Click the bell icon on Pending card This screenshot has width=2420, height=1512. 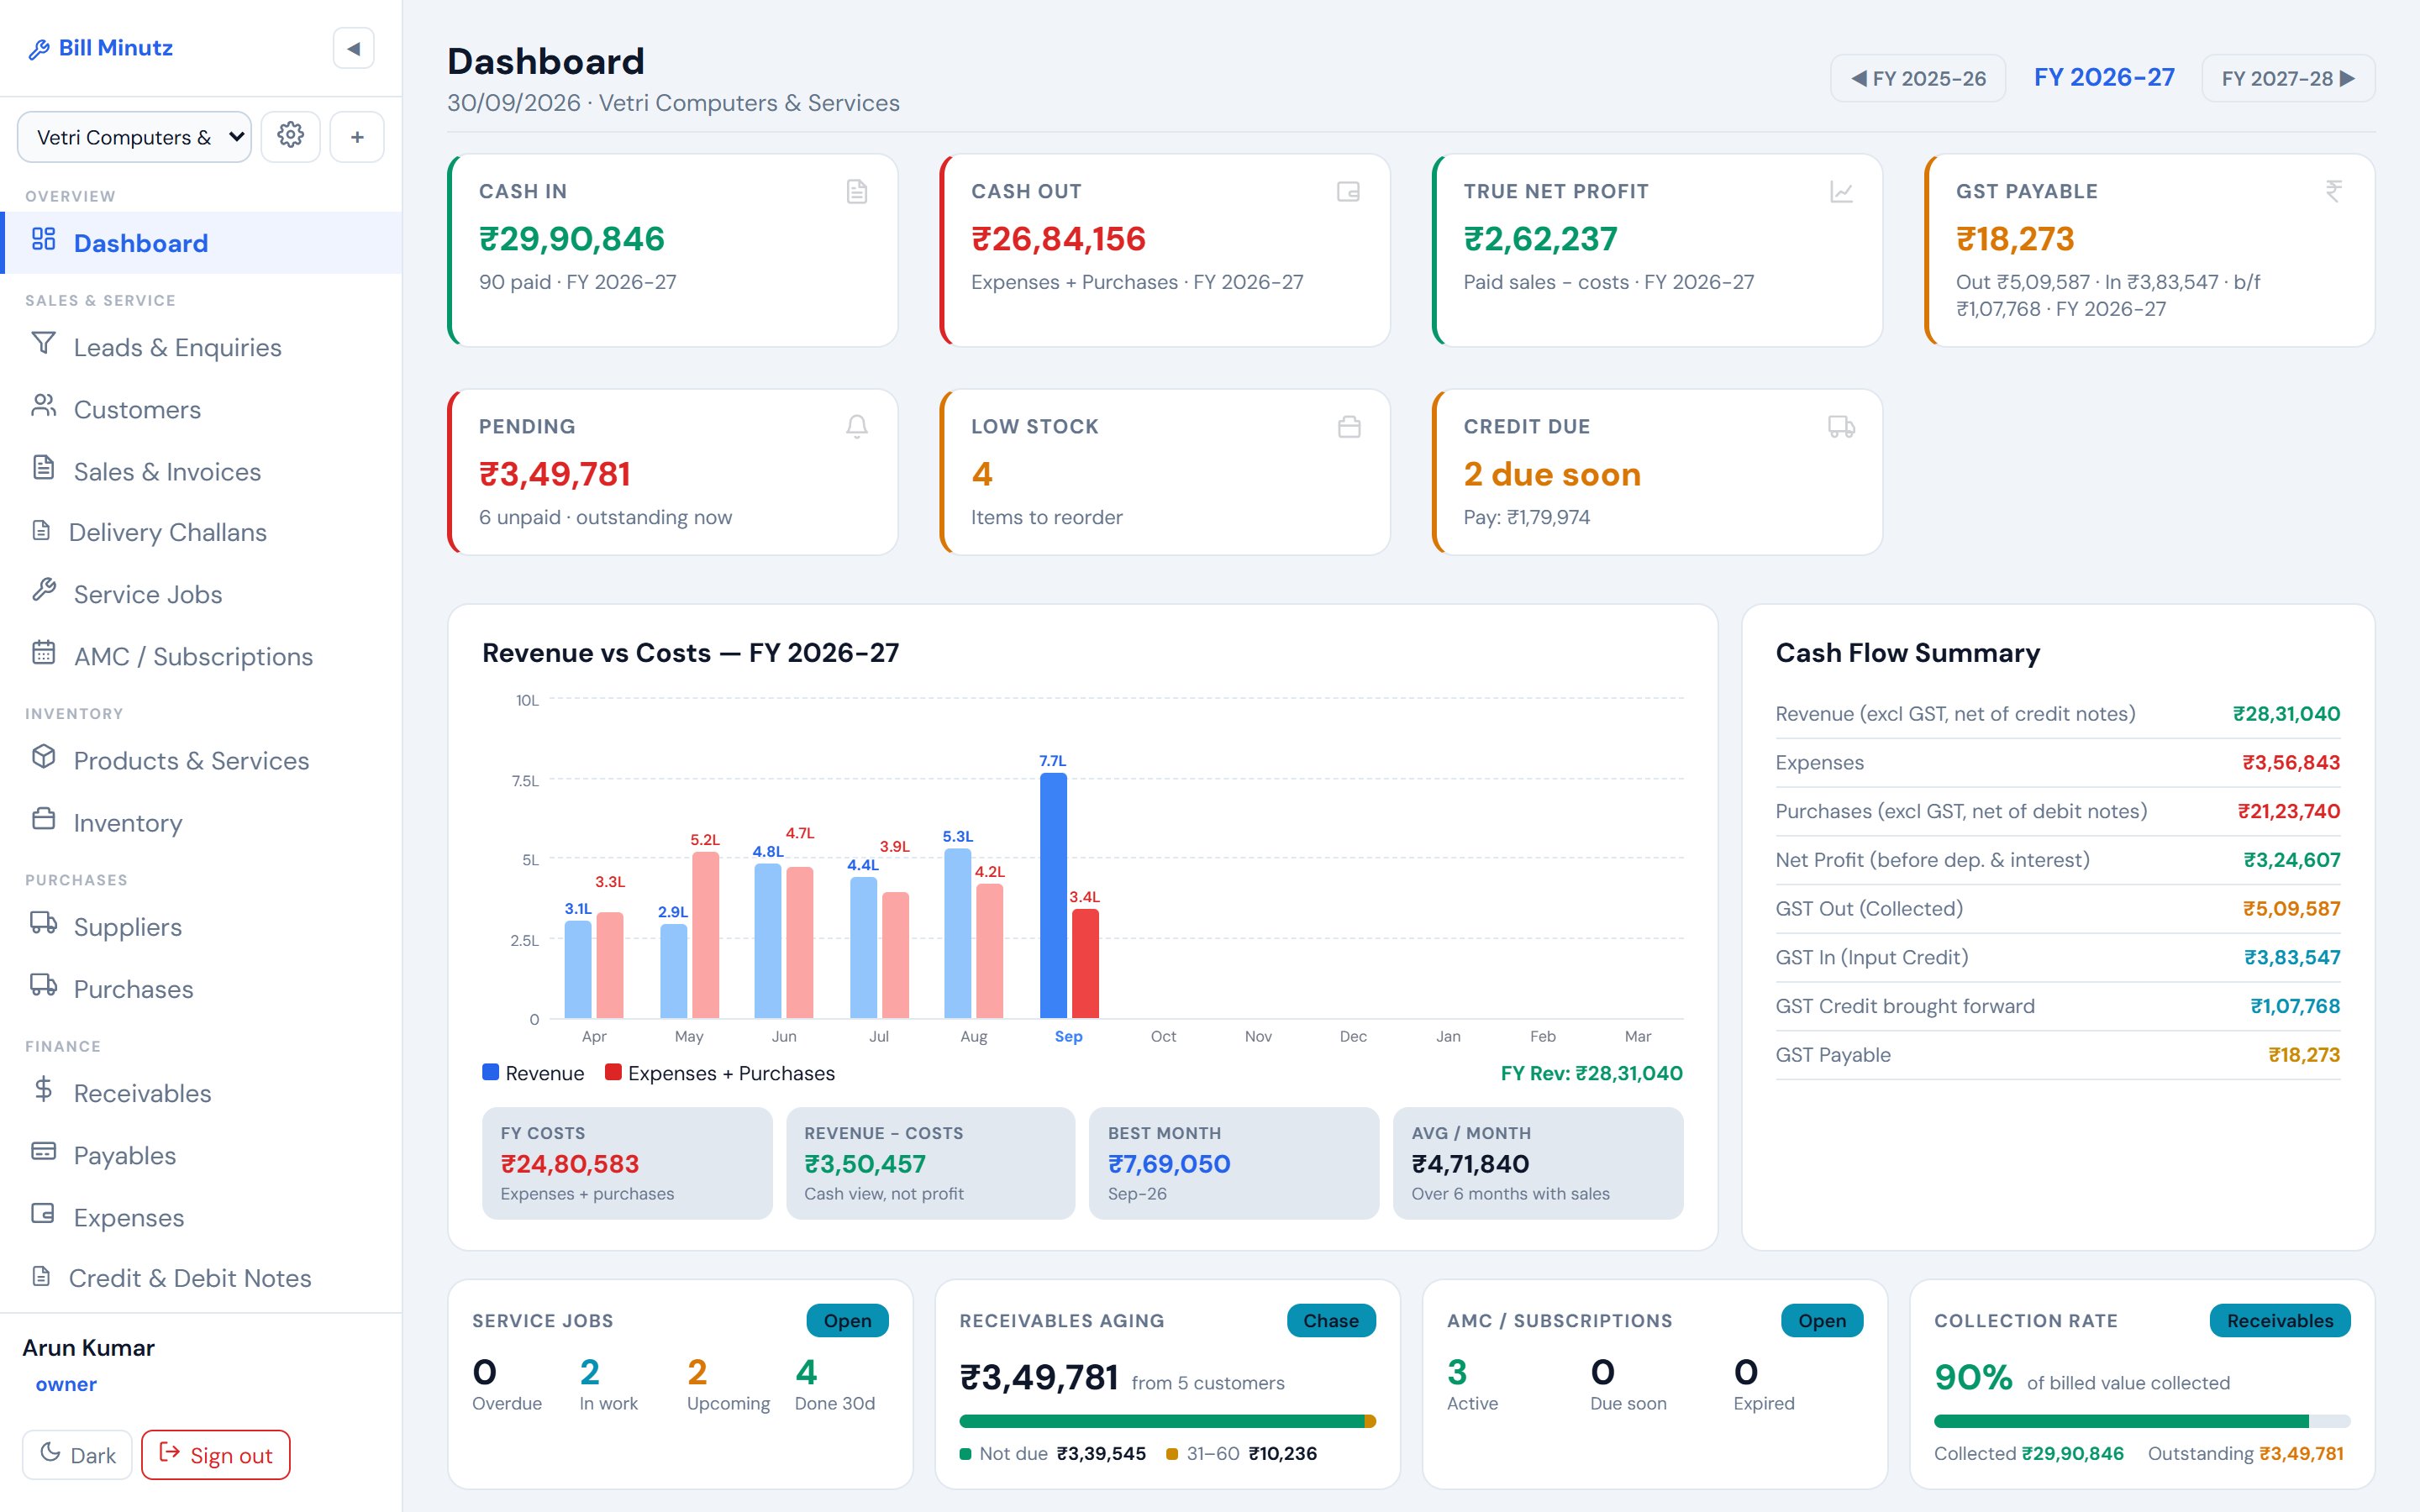[x=857, y=427]
